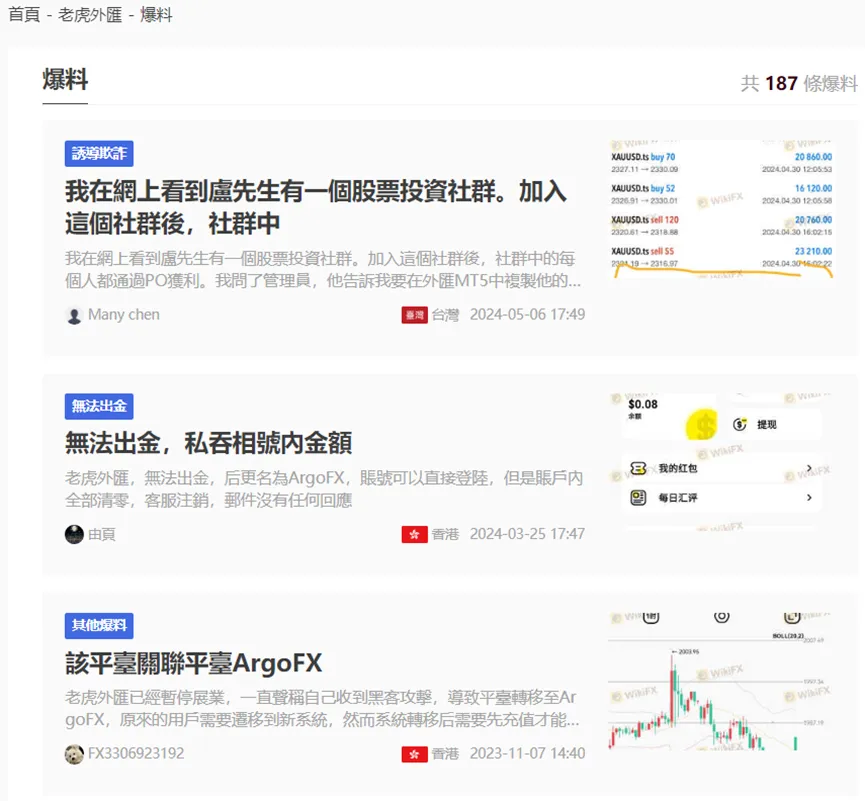Click excerpt mentioning 收到黑客攻擊
Screen dimensions: 865x801
coord(322,709)
